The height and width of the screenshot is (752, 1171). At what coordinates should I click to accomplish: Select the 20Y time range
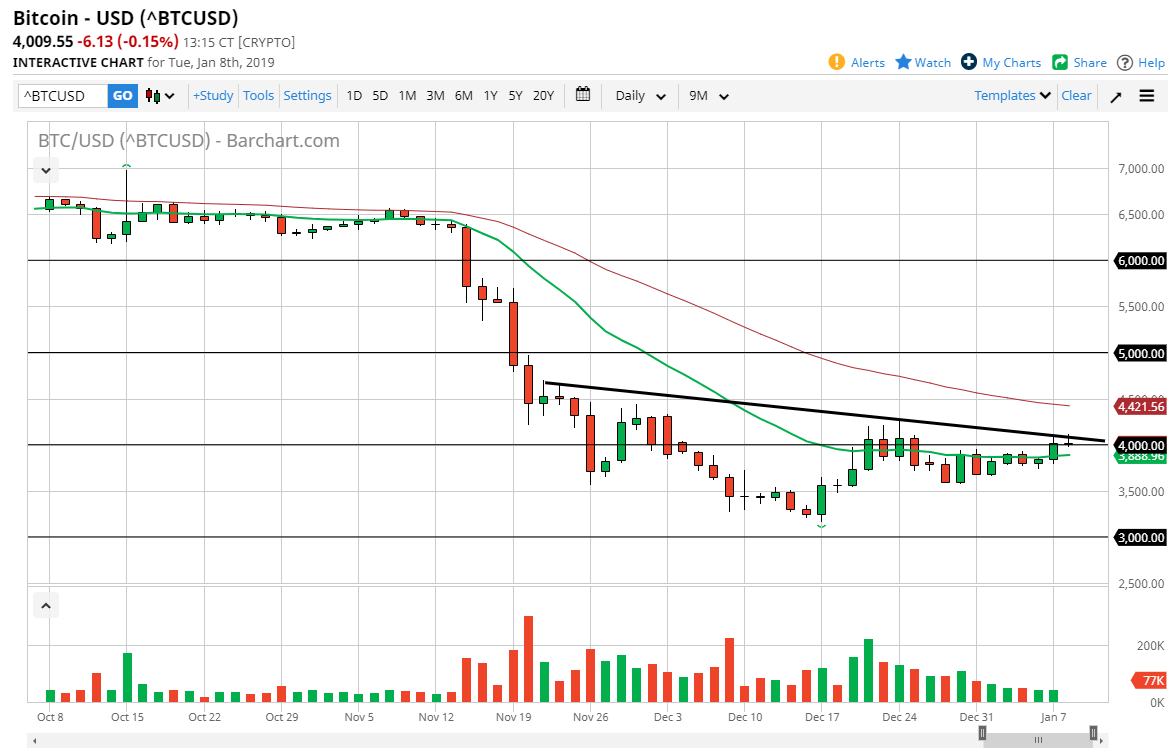543,96
